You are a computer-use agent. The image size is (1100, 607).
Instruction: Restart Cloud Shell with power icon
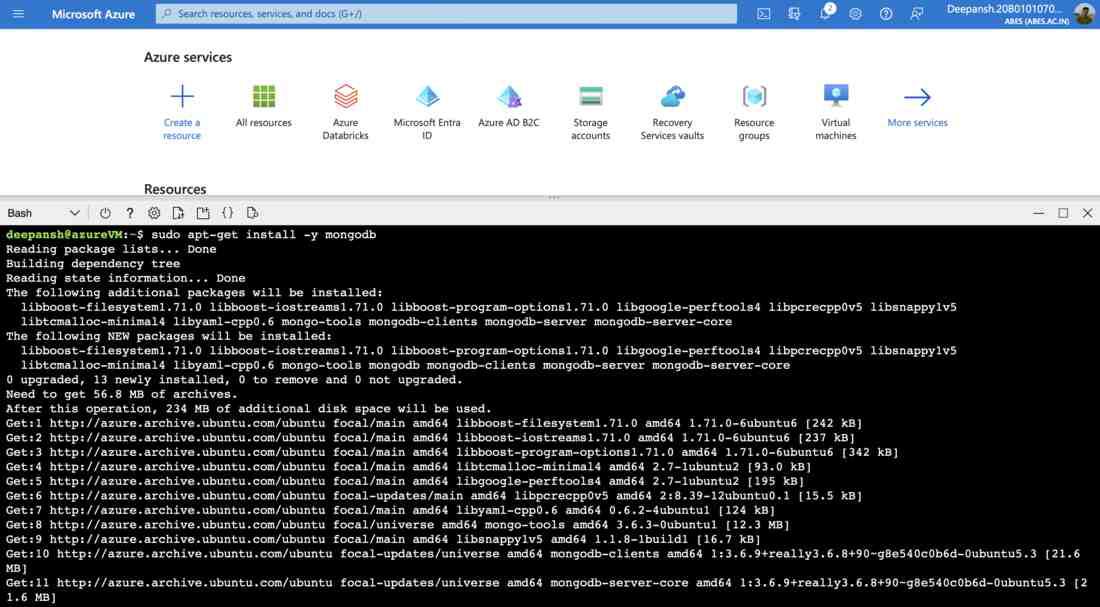(105, 213)
